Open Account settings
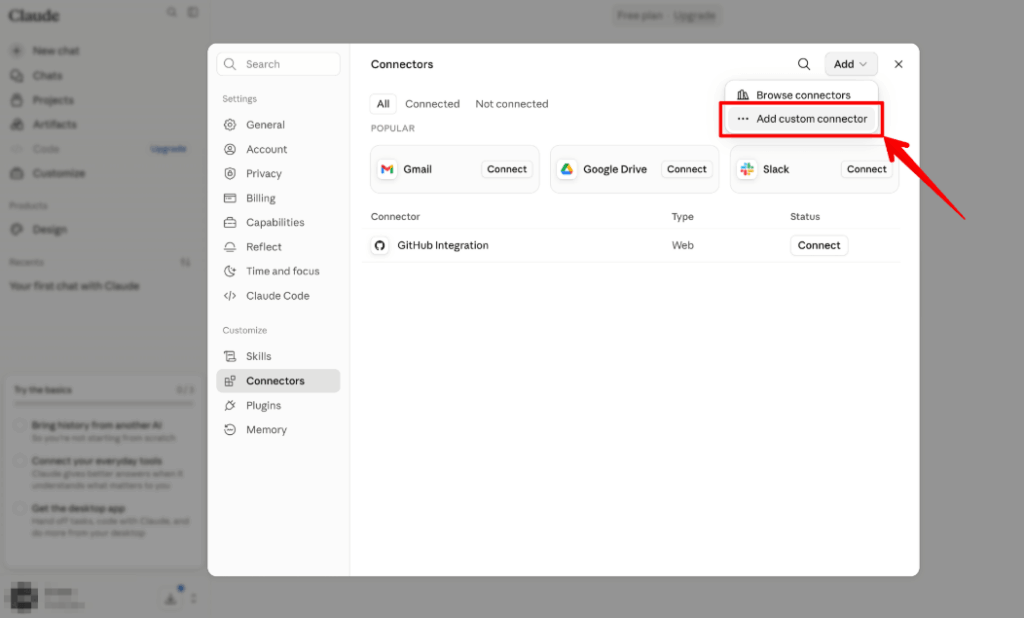 pos(278,150)
